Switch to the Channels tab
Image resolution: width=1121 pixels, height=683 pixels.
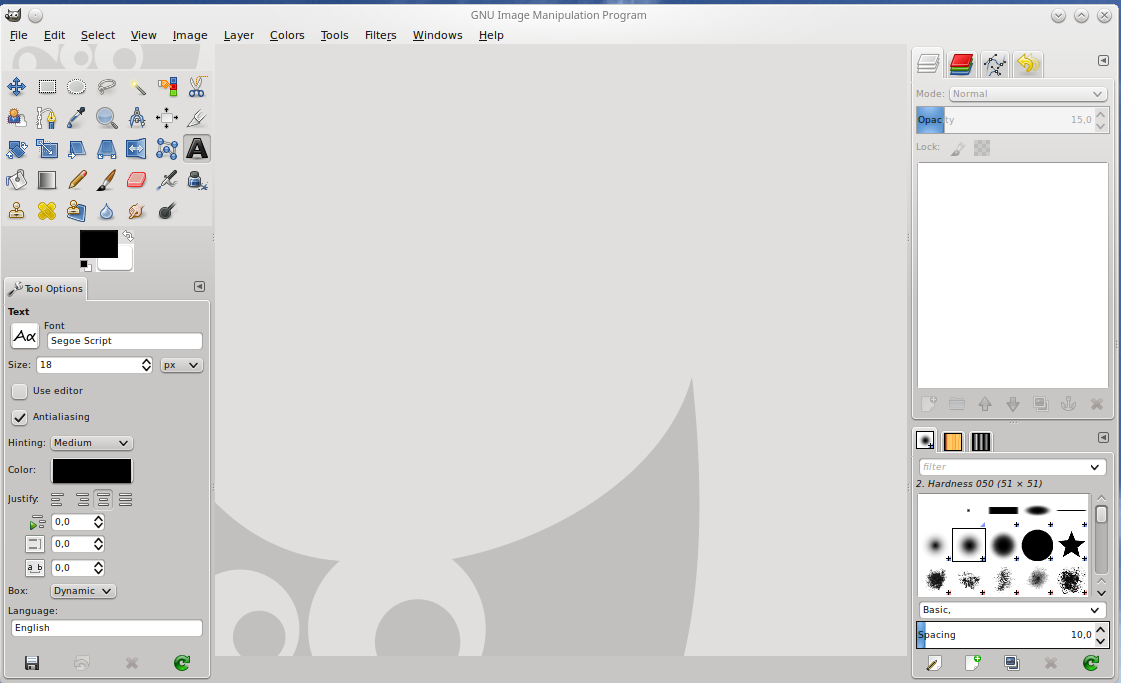[x=962, y=64]
